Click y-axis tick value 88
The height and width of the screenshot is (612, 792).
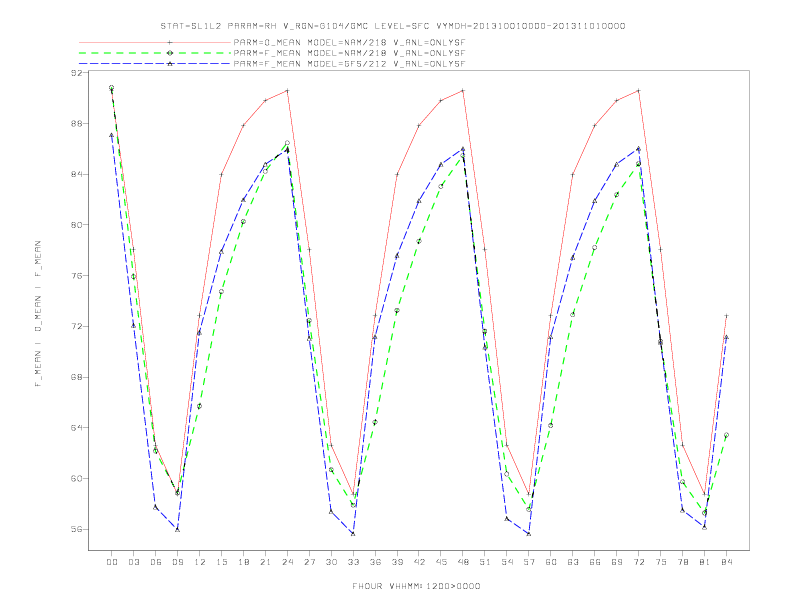click(x=76, y=124)
